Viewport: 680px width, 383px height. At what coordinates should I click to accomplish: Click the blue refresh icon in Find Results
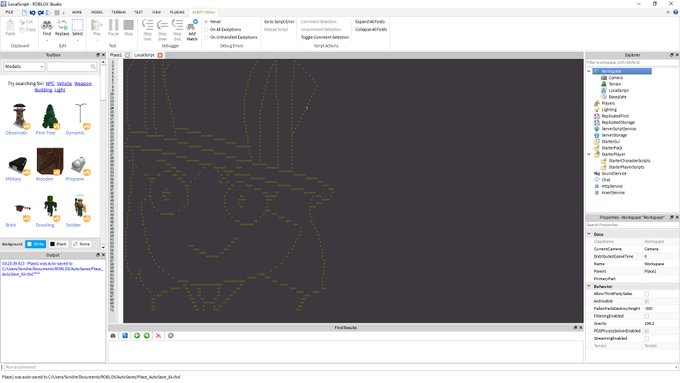[125, 336]
